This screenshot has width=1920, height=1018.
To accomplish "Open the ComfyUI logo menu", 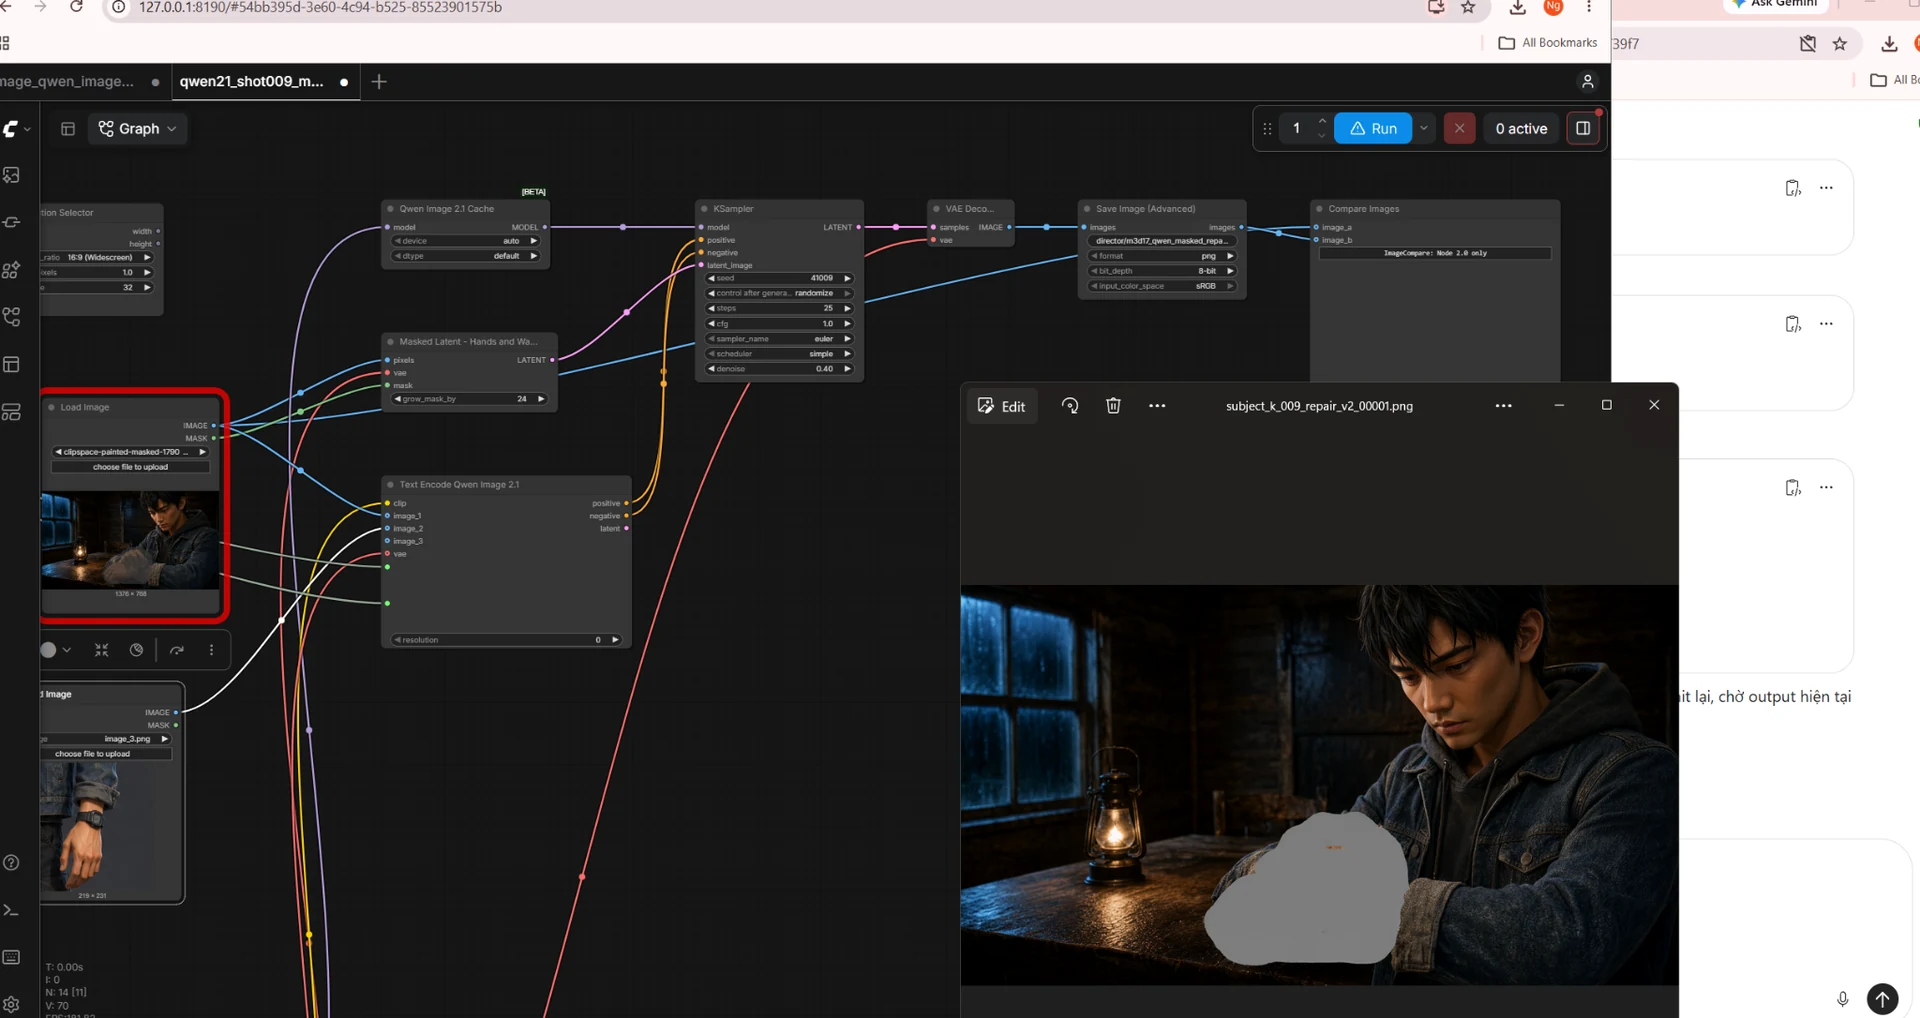I will pyautogui.click(x=14, y=129).
